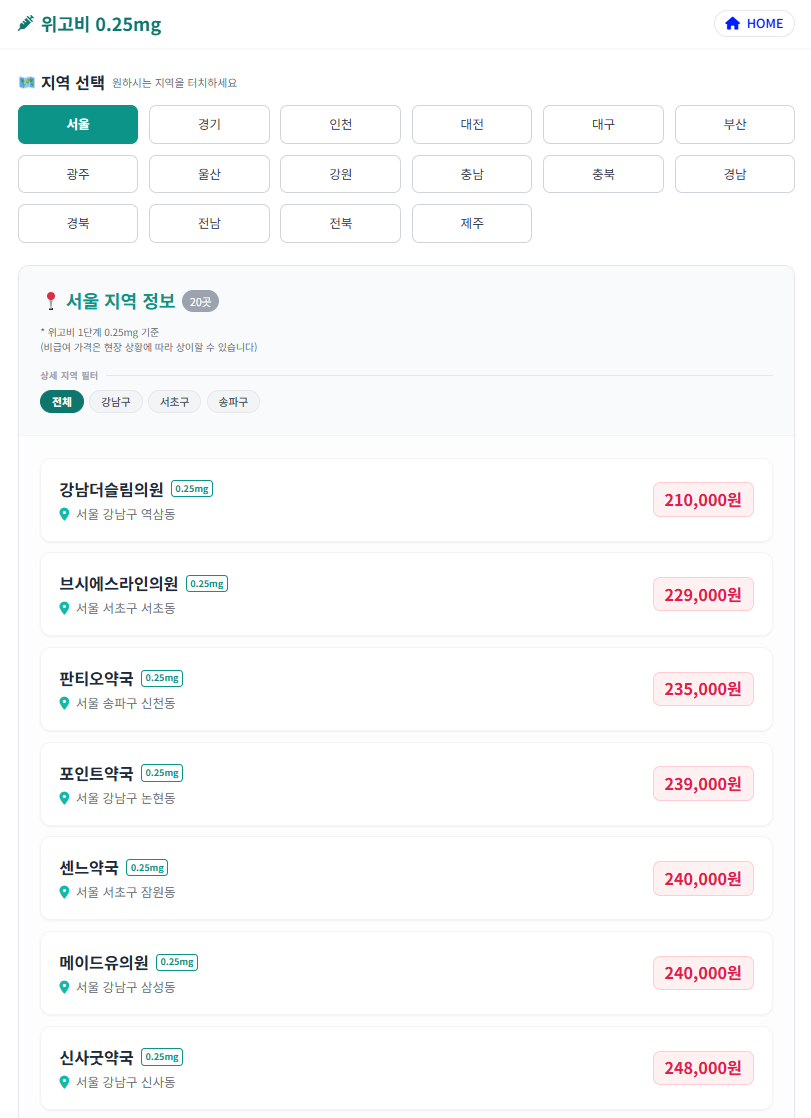
Task: Switch region to 경기
Action: coord(209,125)
